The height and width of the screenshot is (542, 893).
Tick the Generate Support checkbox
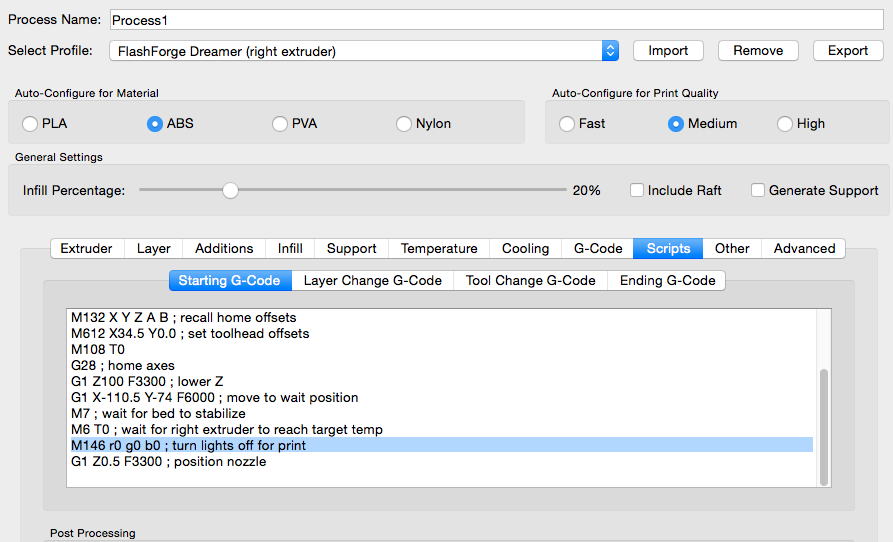point(757,190)
